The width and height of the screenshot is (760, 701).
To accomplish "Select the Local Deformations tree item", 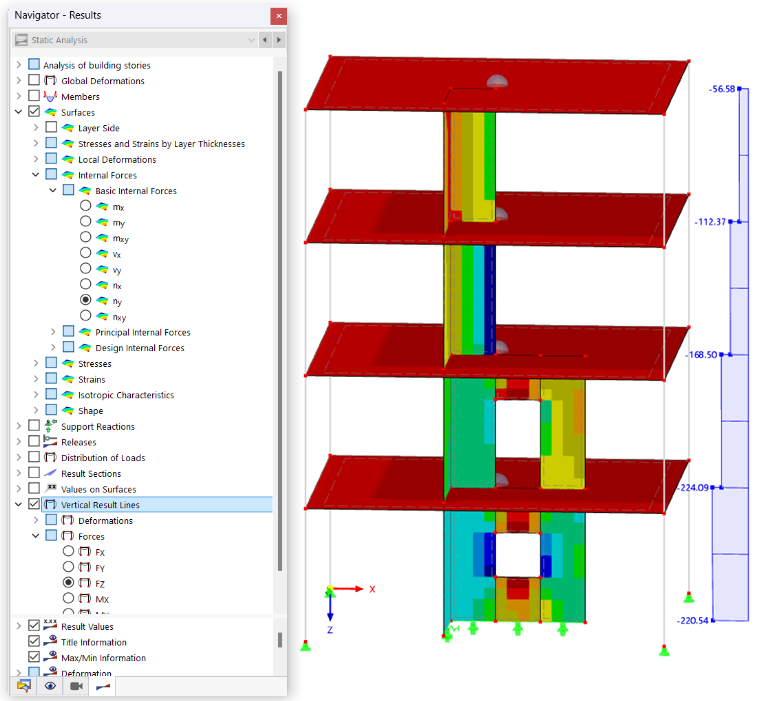I will pyautogui.click(x=117, y=159).
